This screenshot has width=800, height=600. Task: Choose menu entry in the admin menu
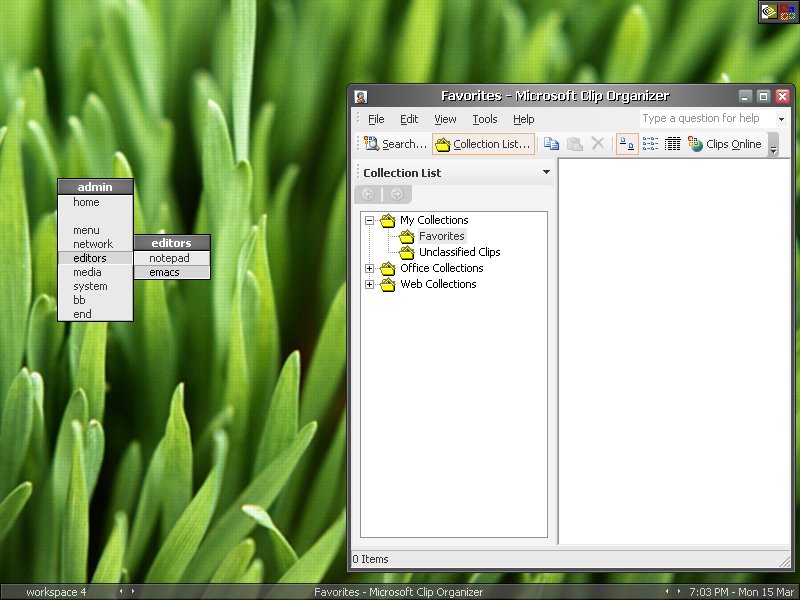tap(95, 230)
